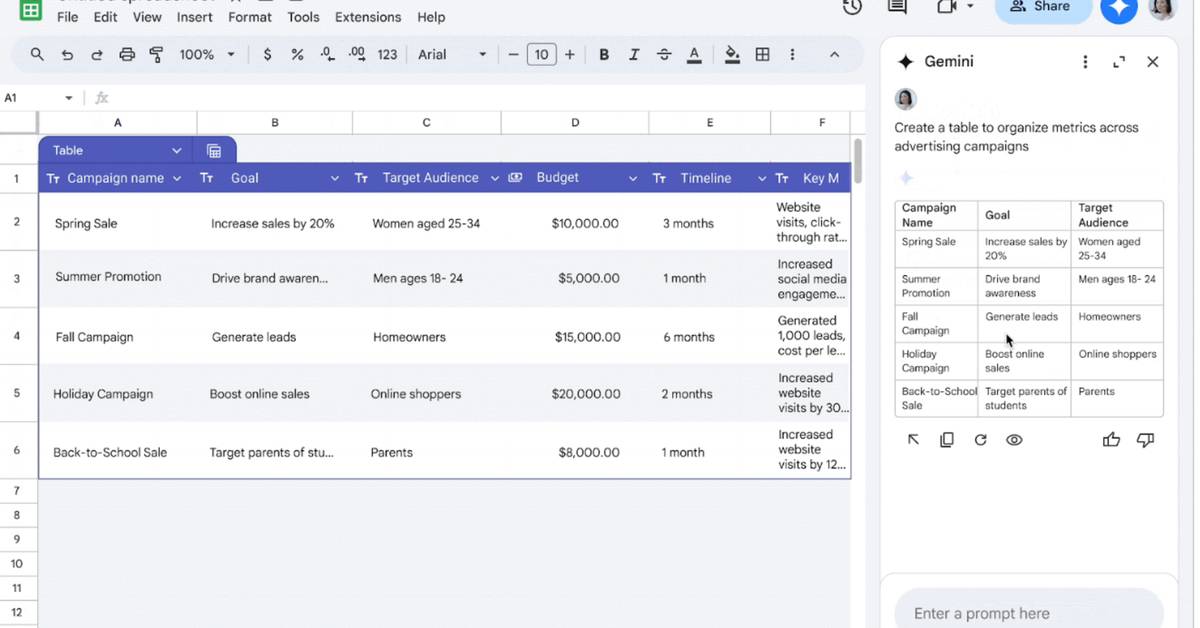Toggle italic text formatting

point(634,55)
